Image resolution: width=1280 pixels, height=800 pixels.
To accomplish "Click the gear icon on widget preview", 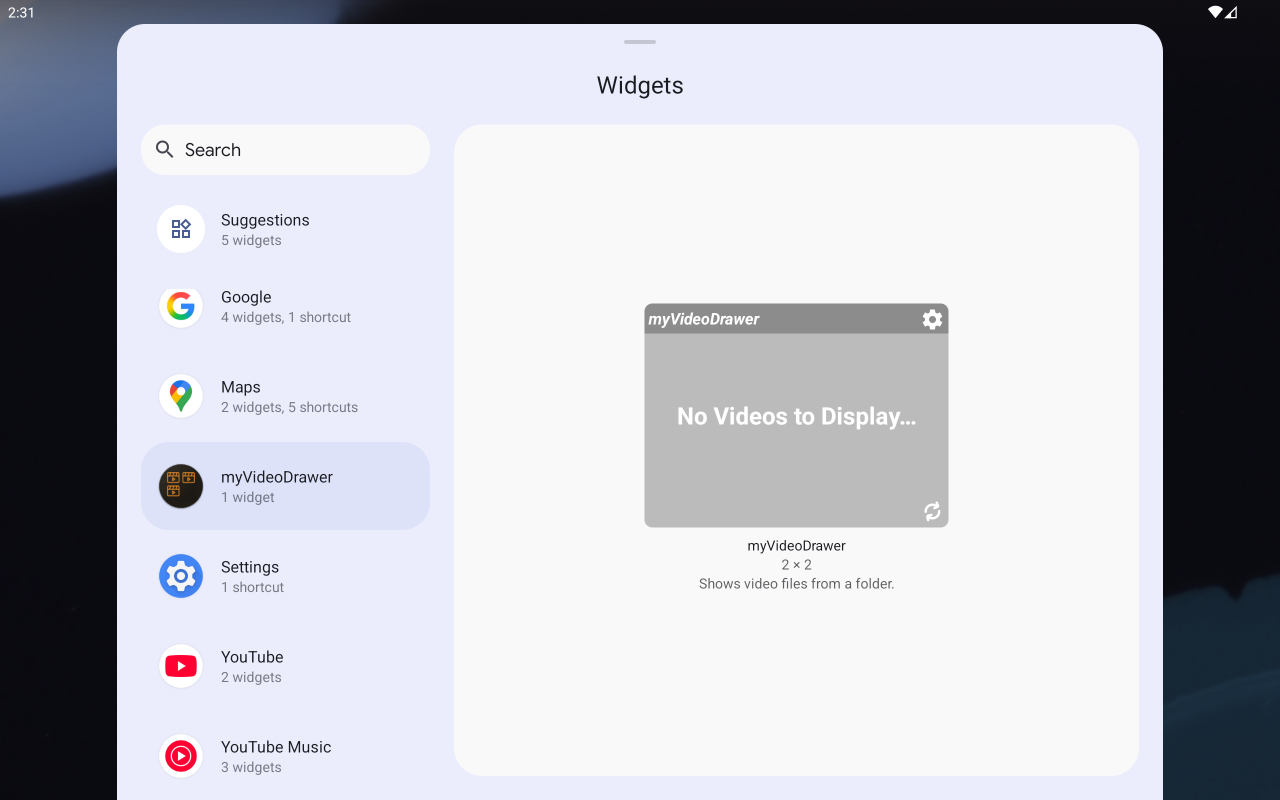I will 932,319.
